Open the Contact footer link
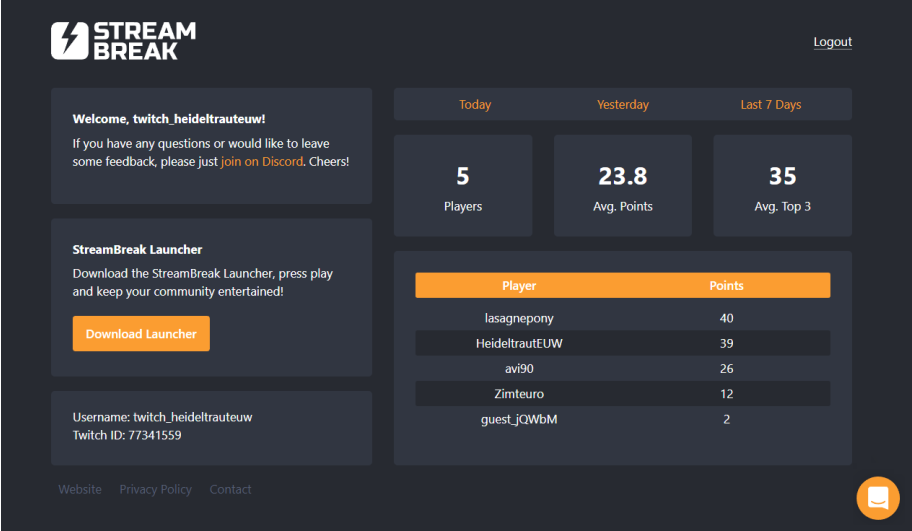The width and height of the screenshot is (912, 531). (x=230, y=490)
